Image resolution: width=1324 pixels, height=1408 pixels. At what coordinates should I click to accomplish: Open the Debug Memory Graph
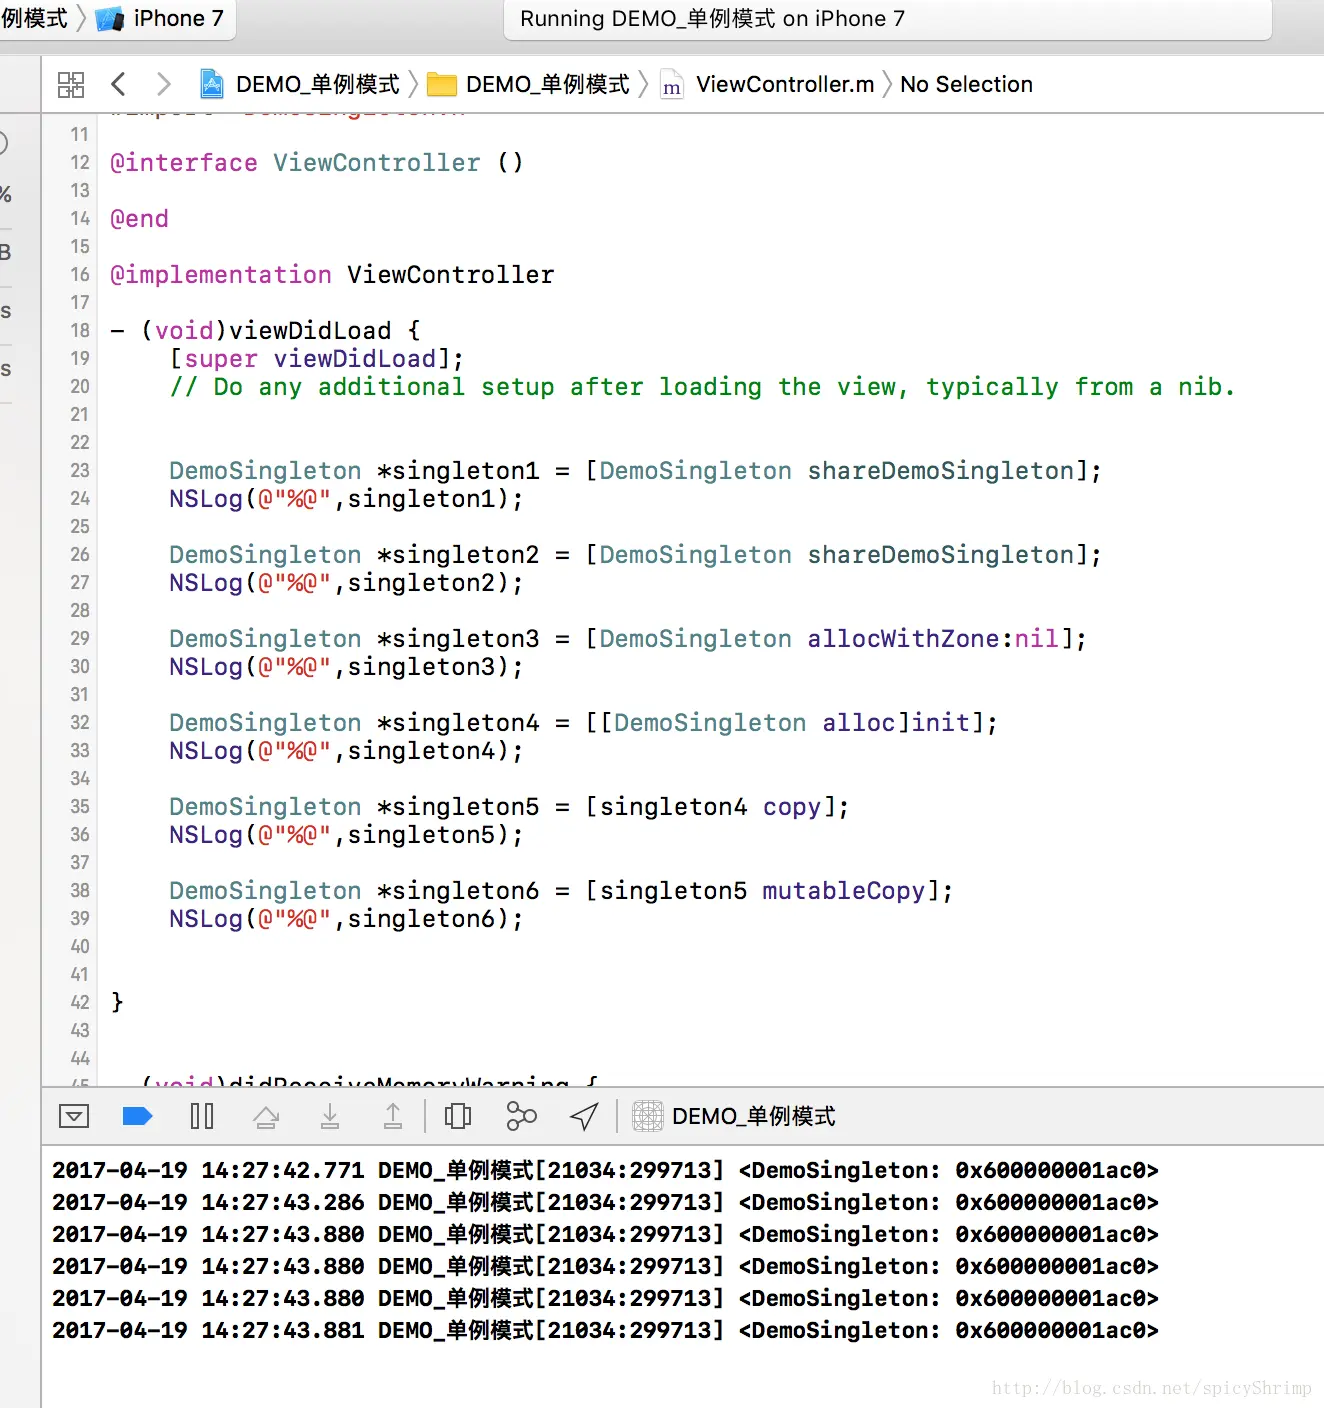click(521, 1116)
